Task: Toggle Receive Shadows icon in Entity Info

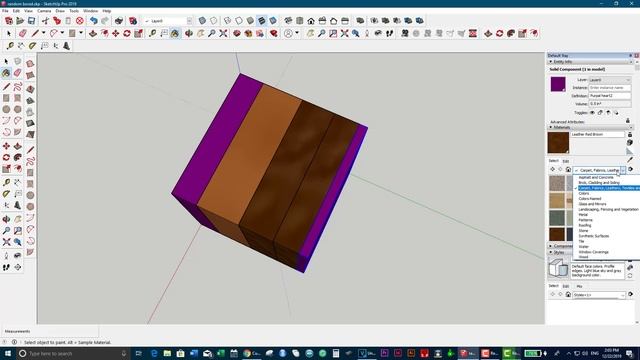Action: tap(608, 113)
